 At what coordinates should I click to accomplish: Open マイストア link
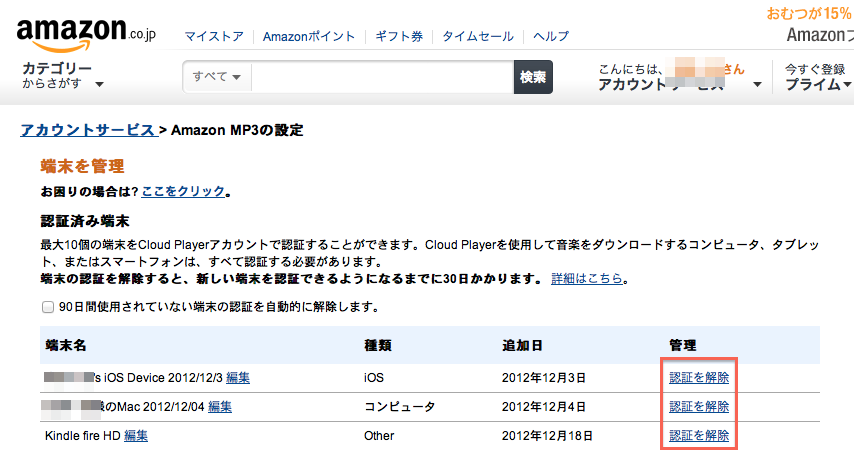tap(214, 37)
